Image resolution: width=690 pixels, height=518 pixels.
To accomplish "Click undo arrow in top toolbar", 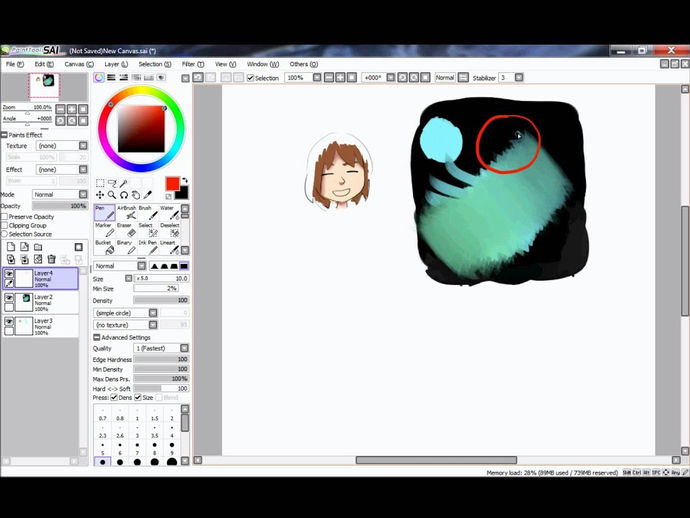I will click(198, 77).
